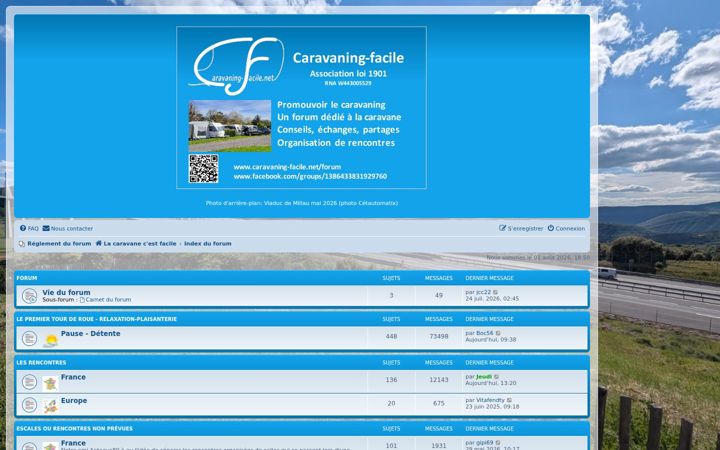Click the pencil icon beside S'enregistrer
Screen dimensions: 720x450
(x=503, y=228)
